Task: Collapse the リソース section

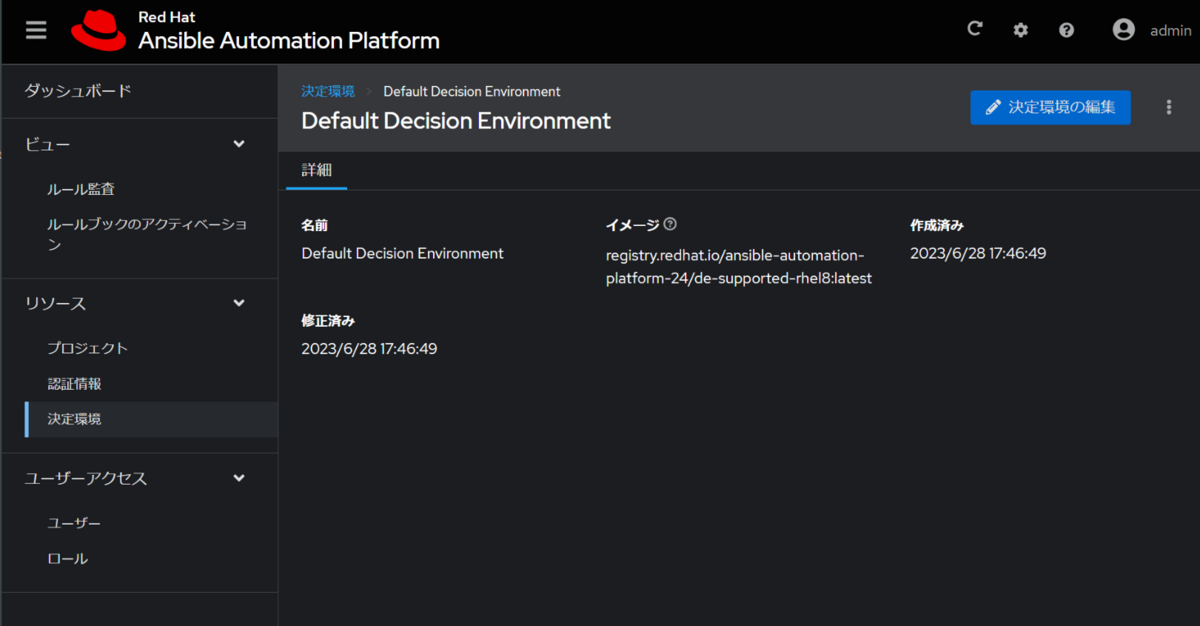Action: [x=239, y=303]
